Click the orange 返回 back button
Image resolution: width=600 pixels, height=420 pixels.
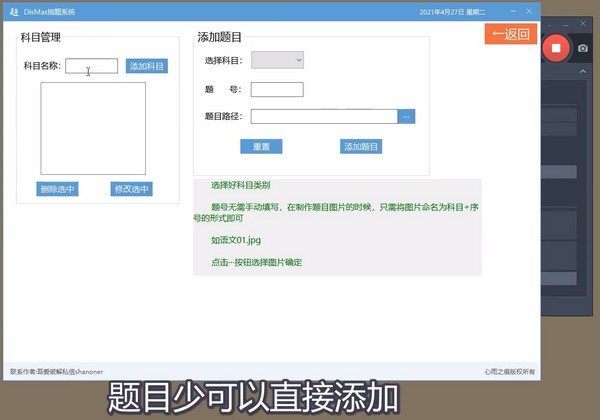[510, 34]
